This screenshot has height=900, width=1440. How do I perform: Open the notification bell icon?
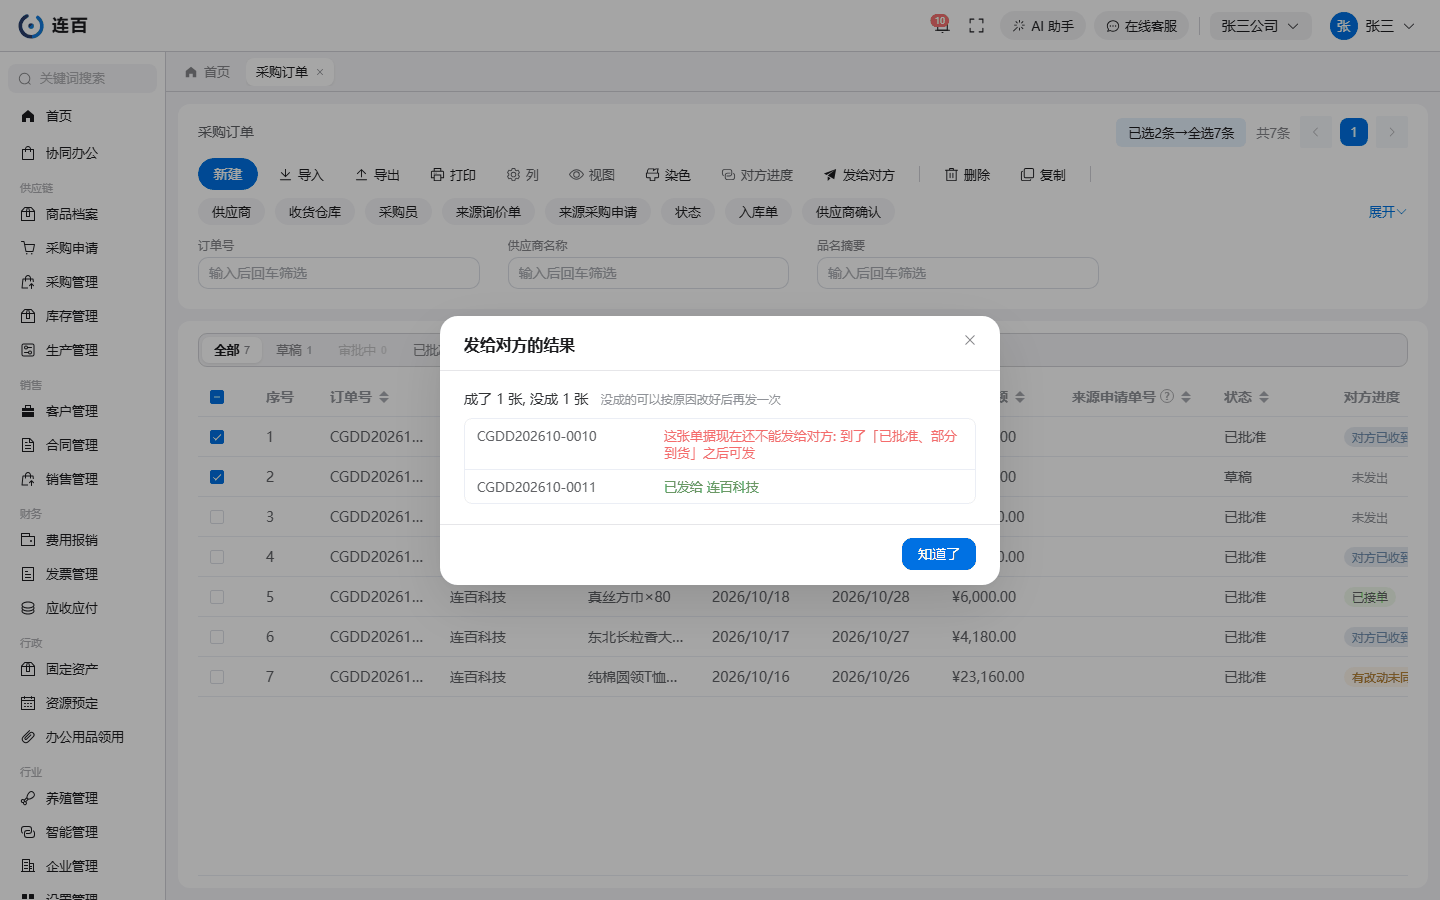941,25
